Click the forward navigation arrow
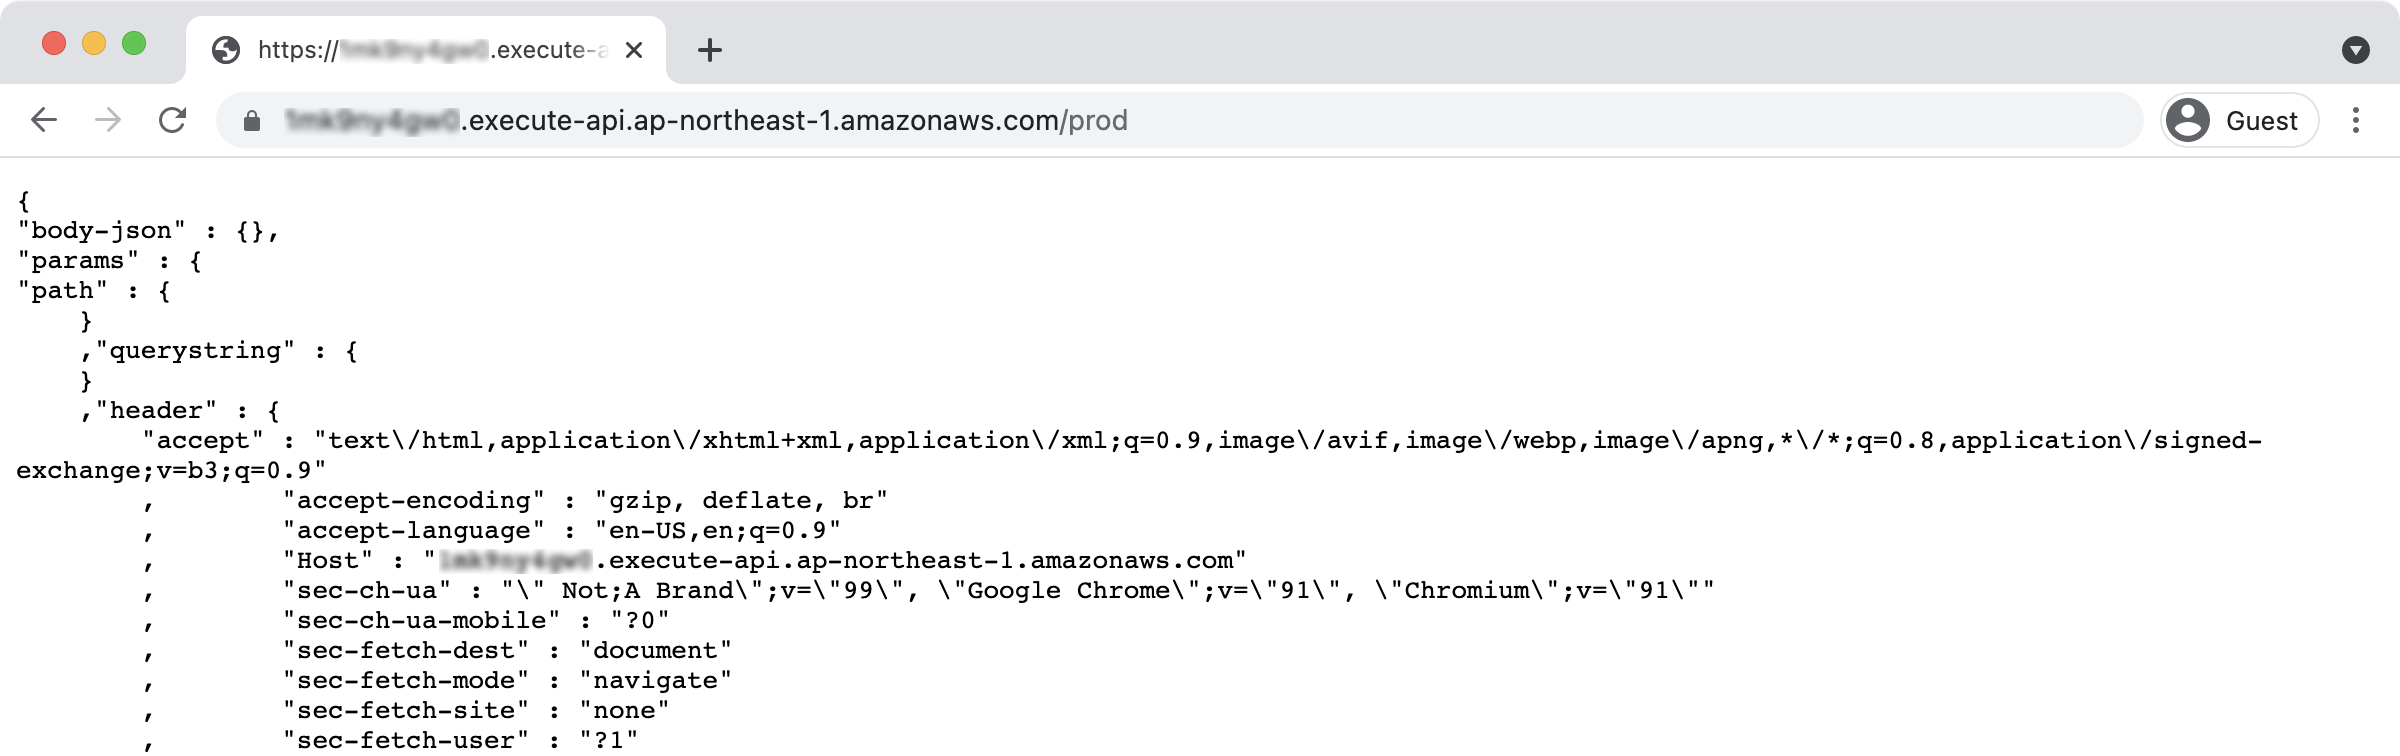 108,120
